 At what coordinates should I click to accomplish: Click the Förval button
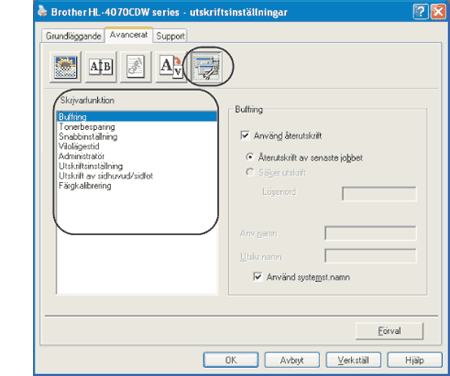click(x=390, y=331)
